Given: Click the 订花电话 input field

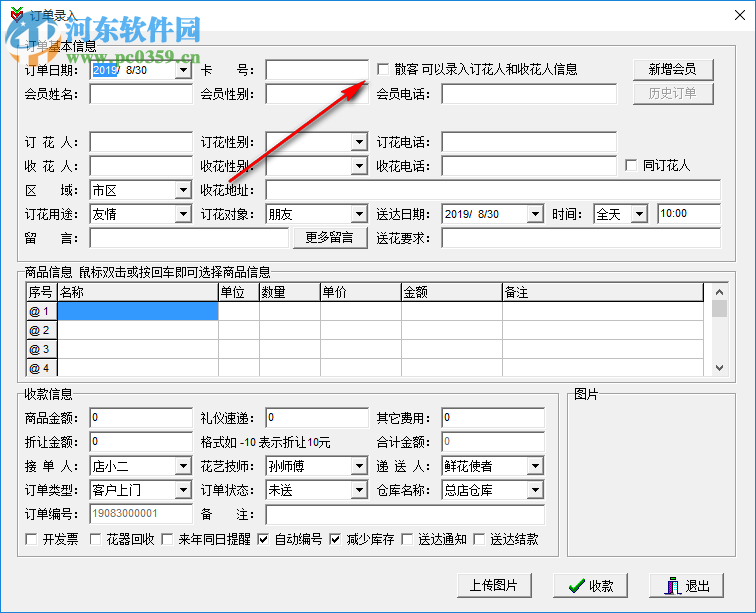Looking at the screenshot, I should 529,142.
